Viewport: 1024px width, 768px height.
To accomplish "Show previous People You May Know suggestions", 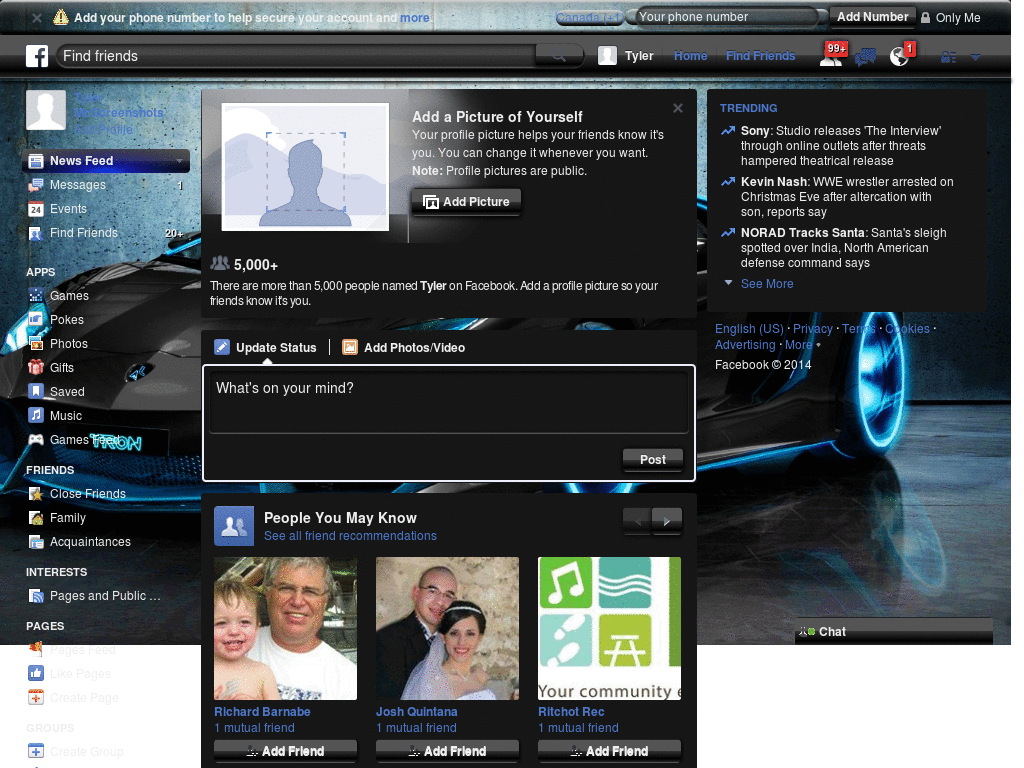I will 637,521.
